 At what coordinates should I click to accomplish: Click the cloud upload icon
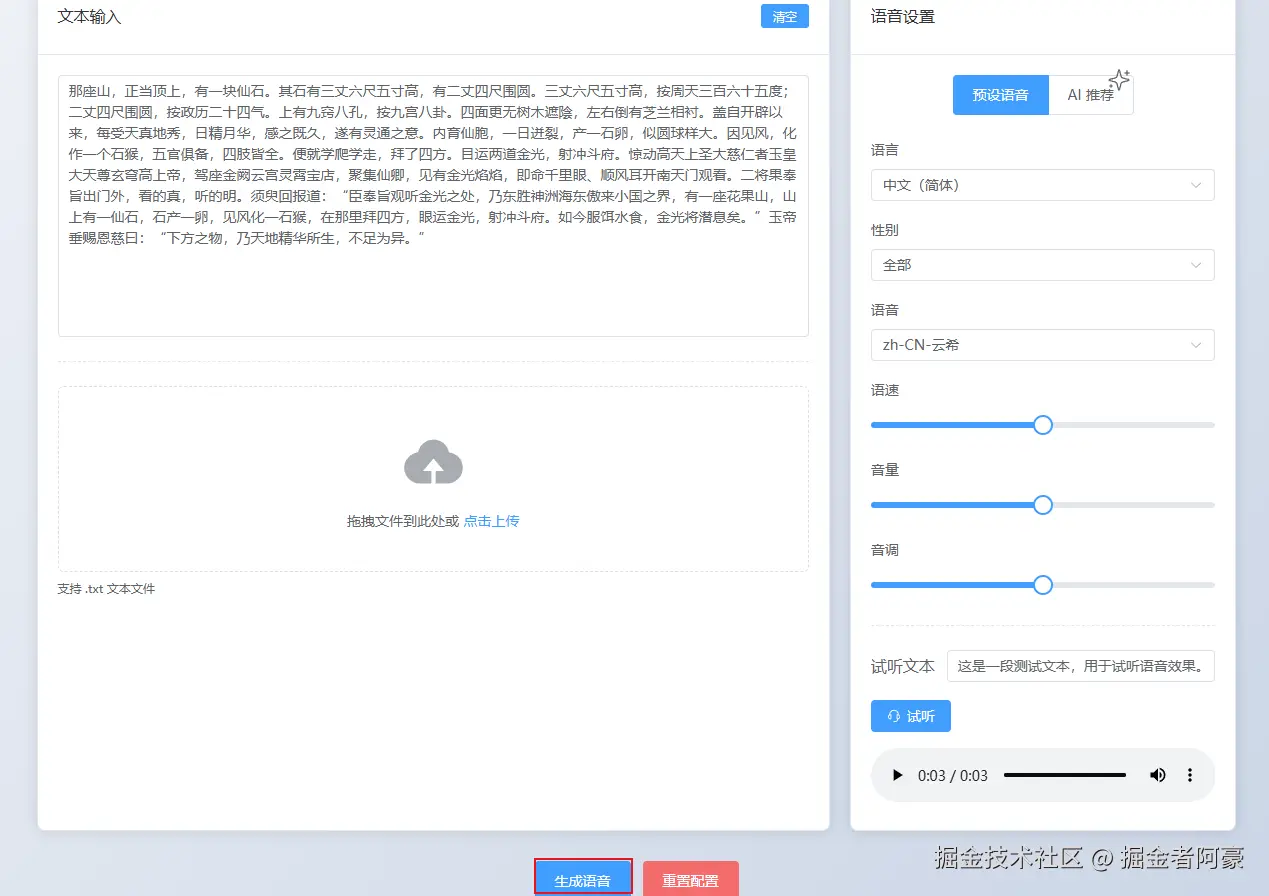click(x=433, y=462)
